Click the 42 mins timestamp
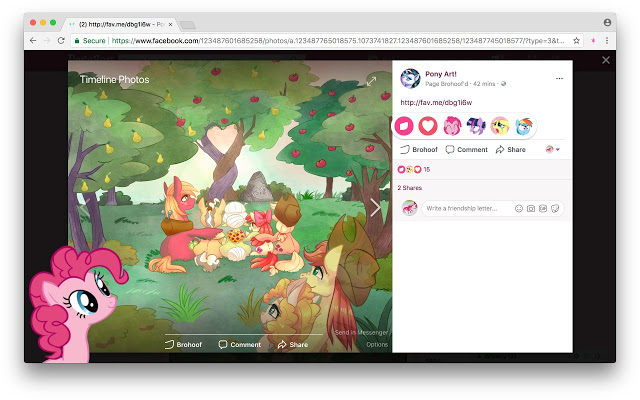This screenshot has height=400, width=640. [484, 84]
